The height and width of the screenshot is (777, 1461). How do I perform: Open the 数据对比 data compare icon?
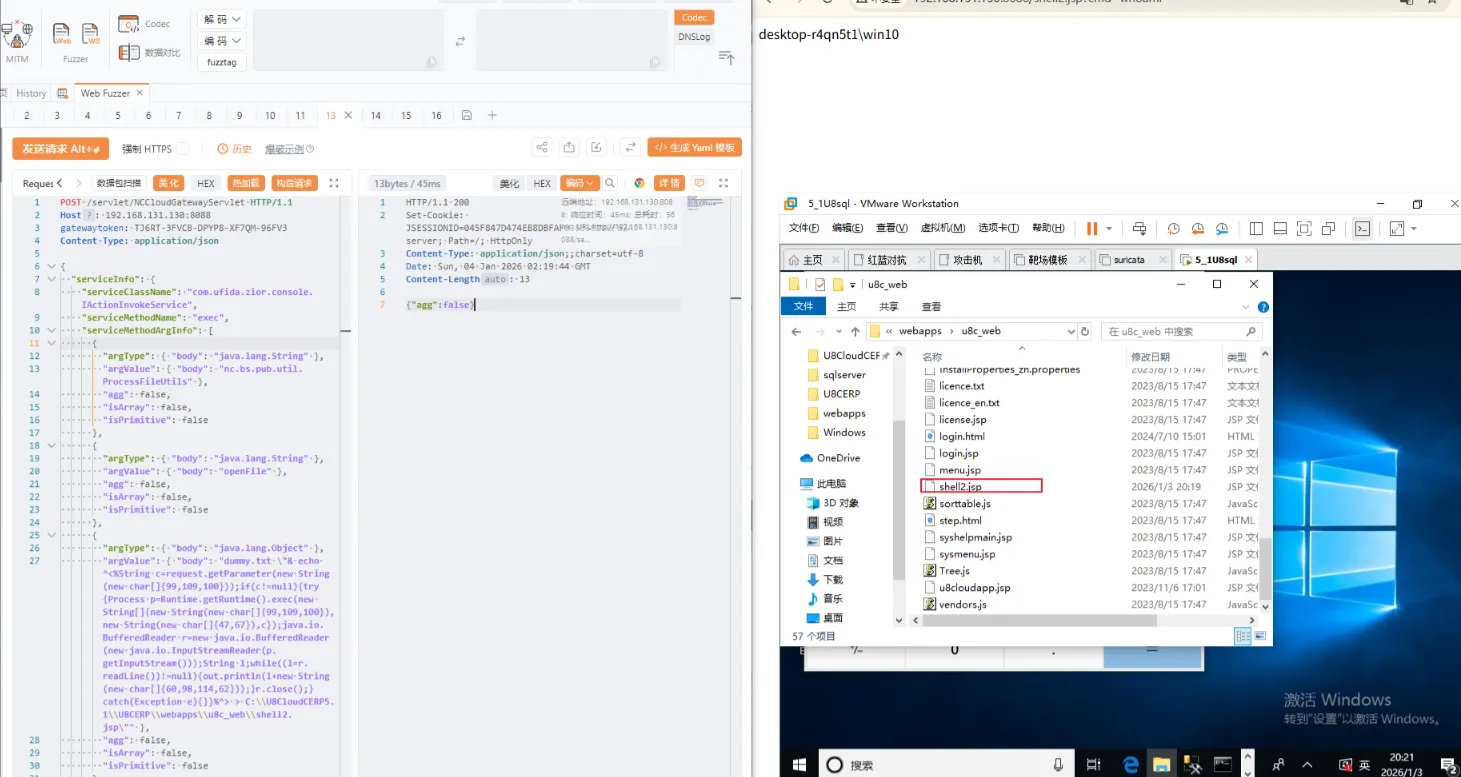pos(129,52)
